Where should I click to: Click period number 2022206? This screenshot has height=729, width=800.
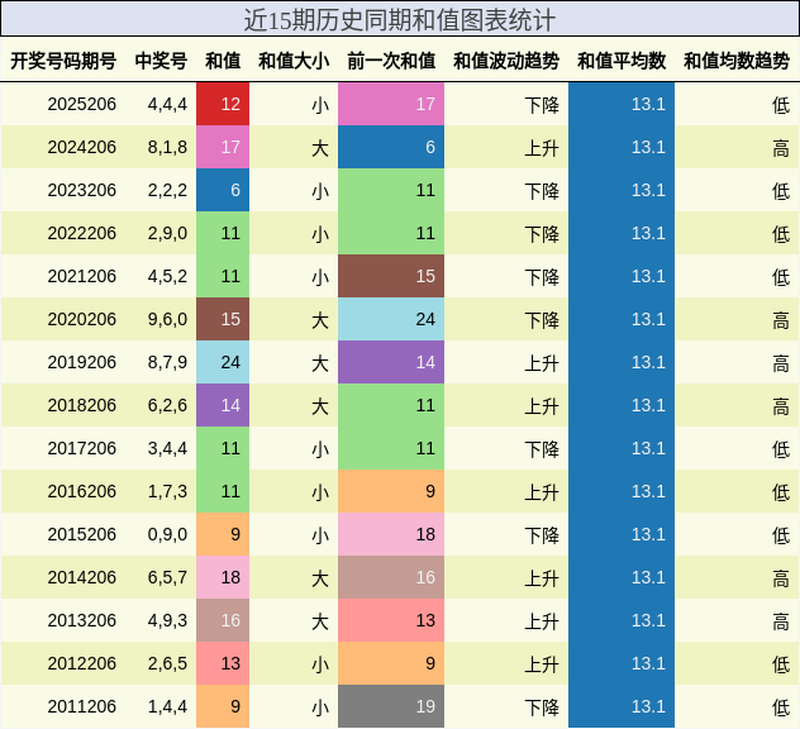tap(82, 233)
